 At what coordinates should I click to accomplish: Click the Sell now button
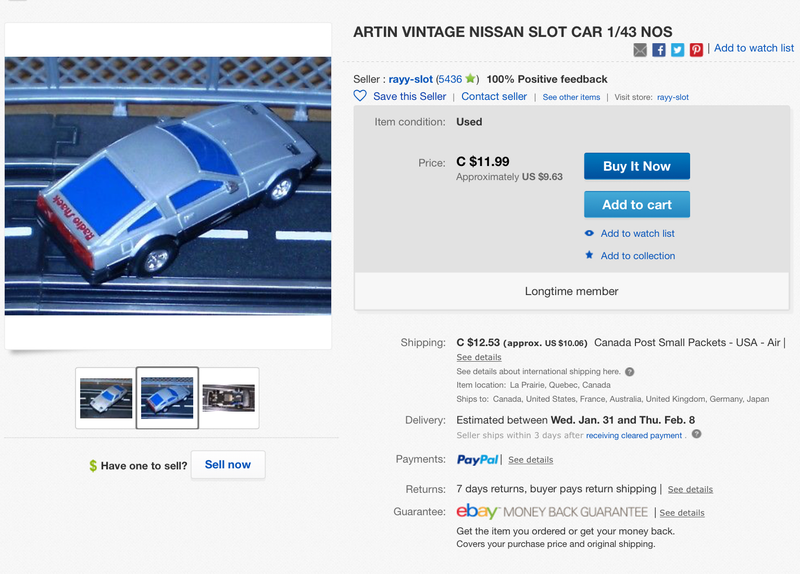tap(228, 465)
